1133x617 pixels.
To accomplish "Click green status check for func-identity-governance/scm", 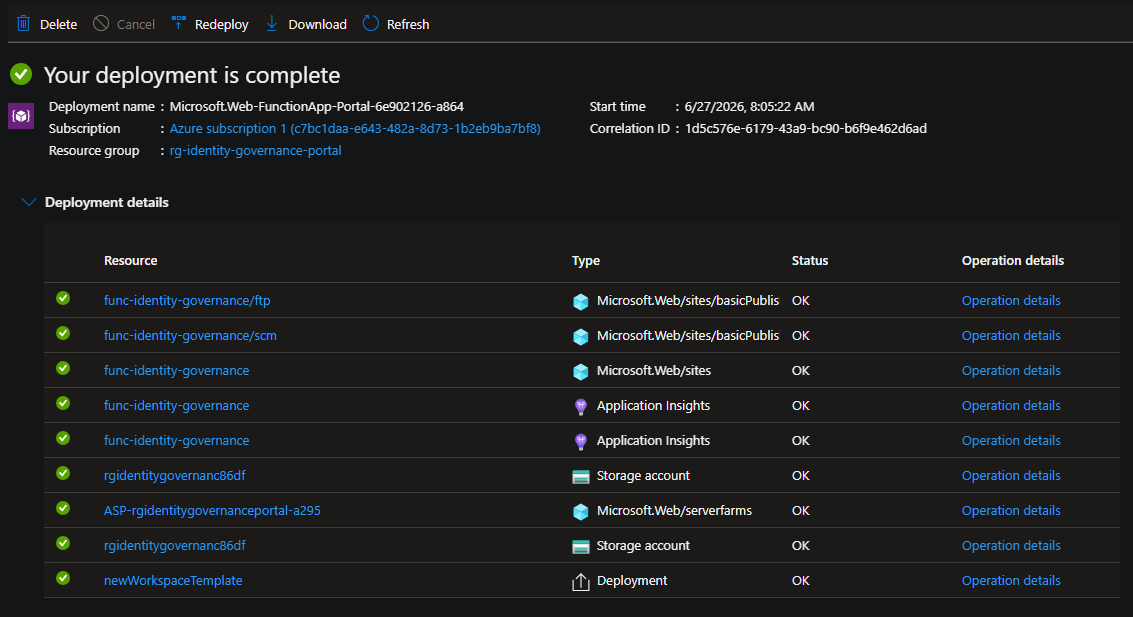I will click(x=64, y=333).
